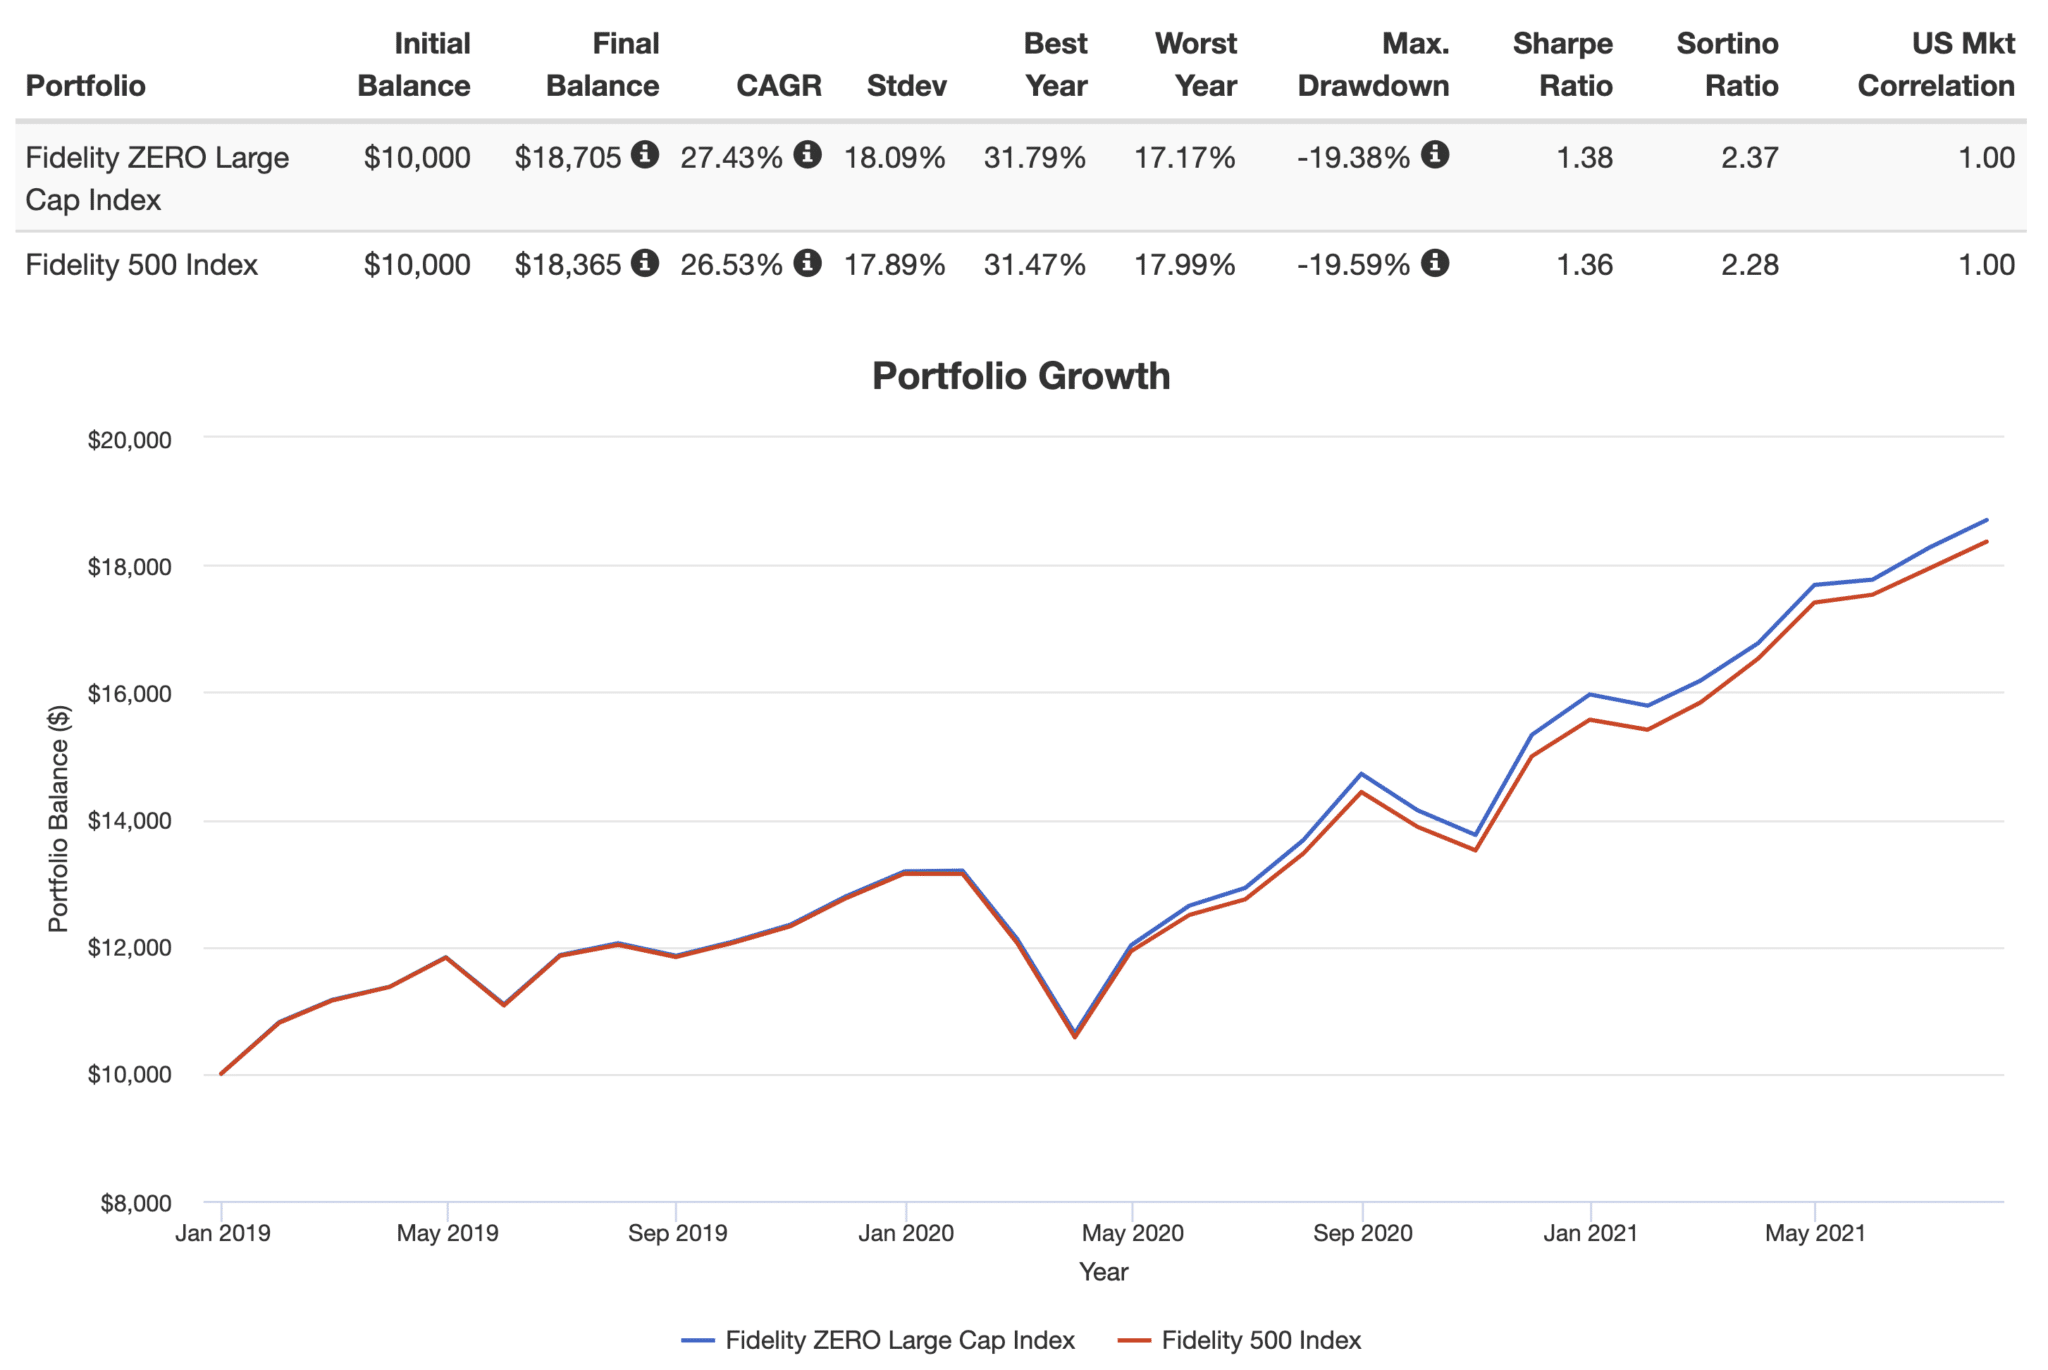Click blue line endpoint at final balance
The image size is (2048, 1370).
1986,520
